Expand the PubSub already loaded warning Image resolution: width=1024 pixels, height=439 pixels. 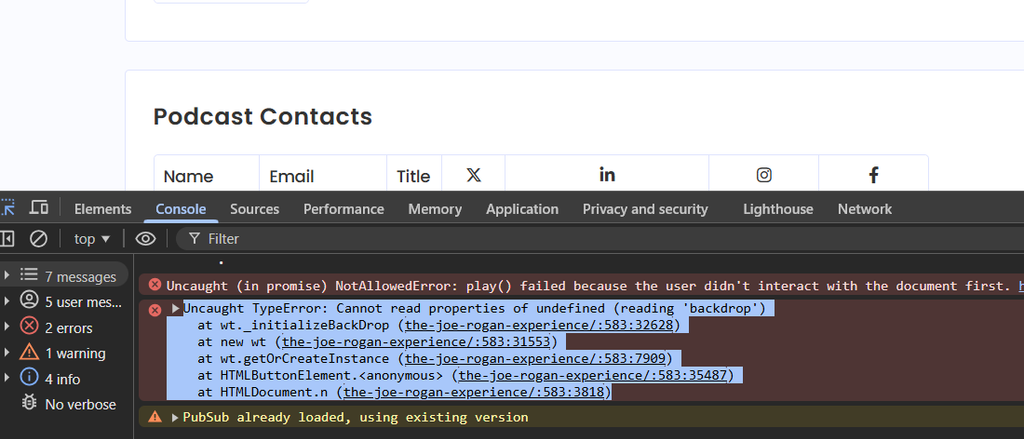[x=176, y=417]
